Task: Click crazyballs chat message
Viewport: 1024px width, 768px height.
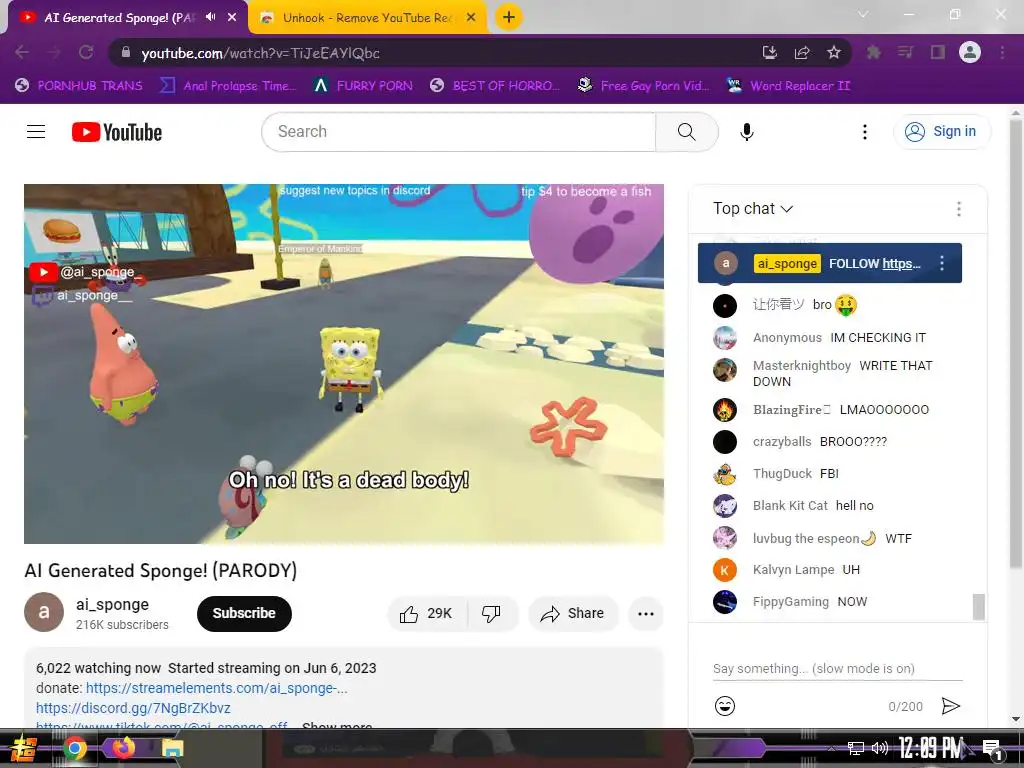Action: point(839,441)
